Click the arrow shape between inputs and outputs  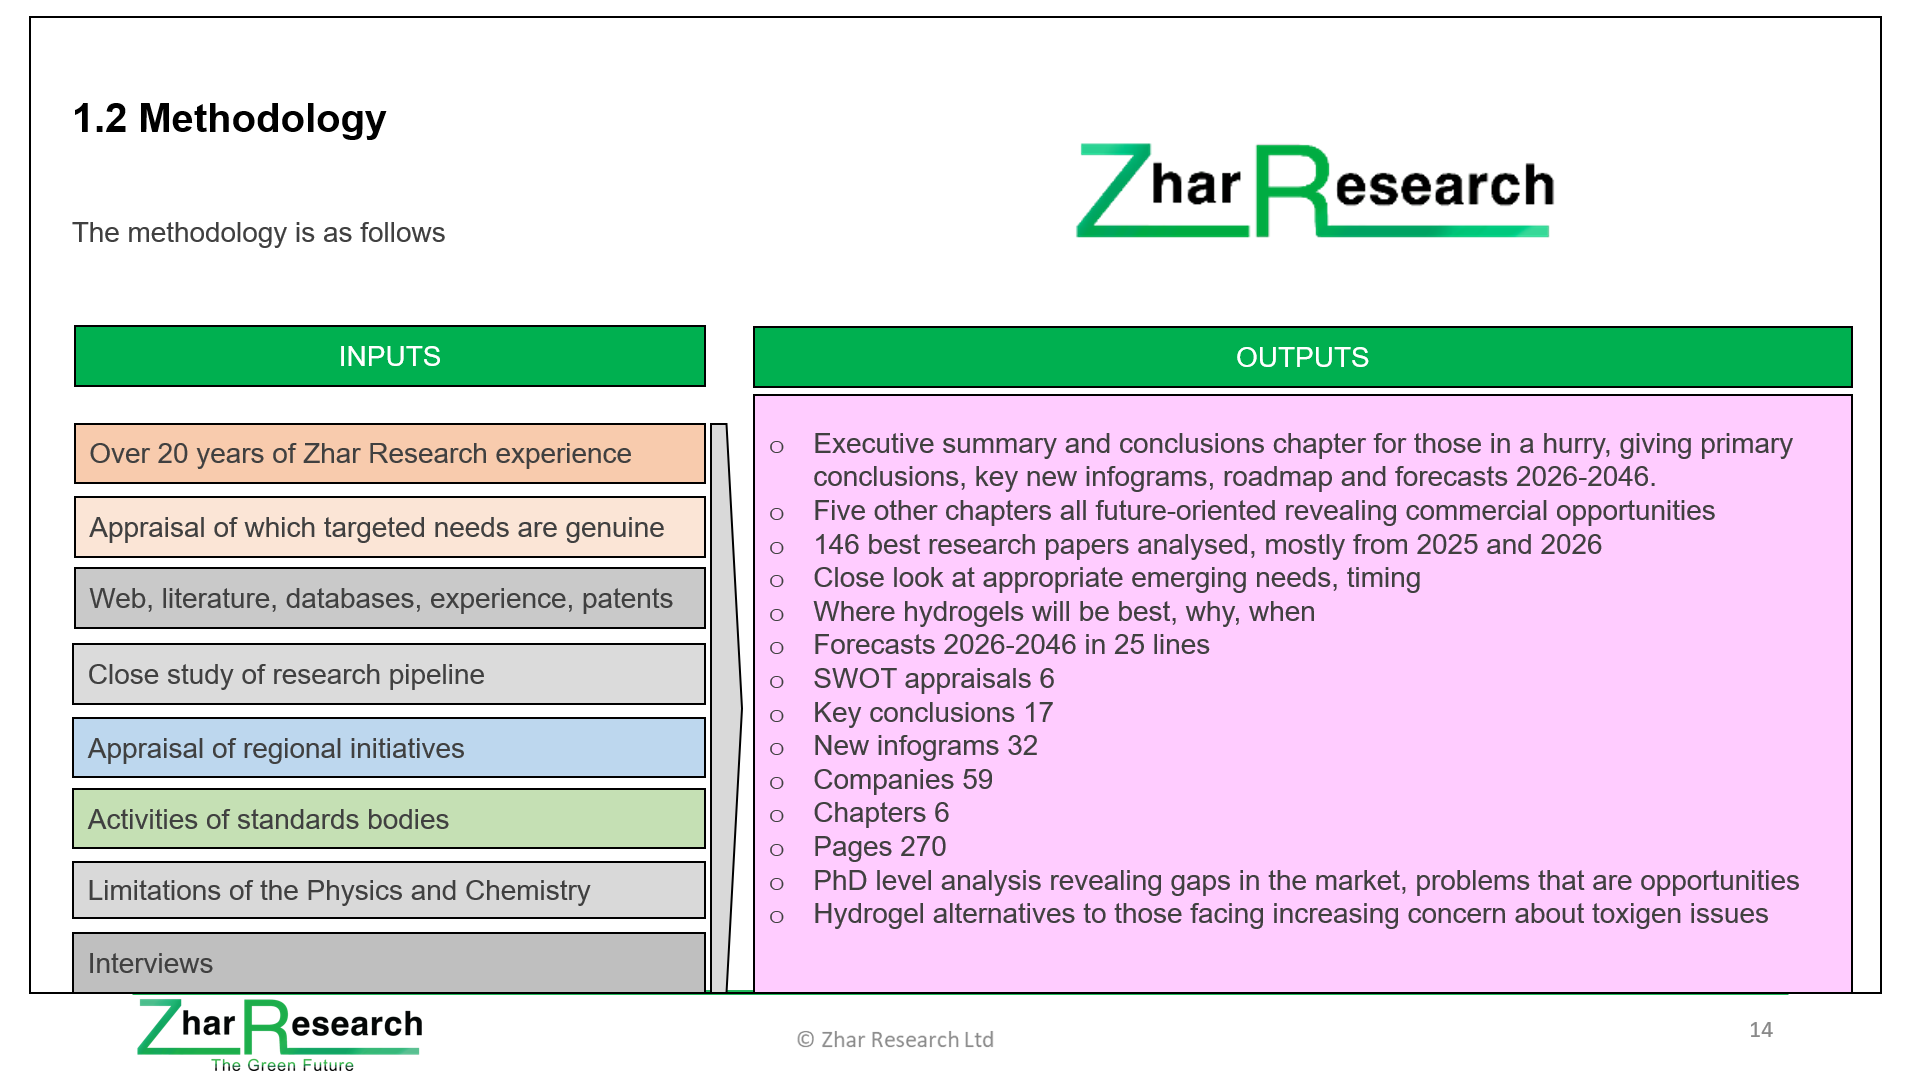click(725, 710)
